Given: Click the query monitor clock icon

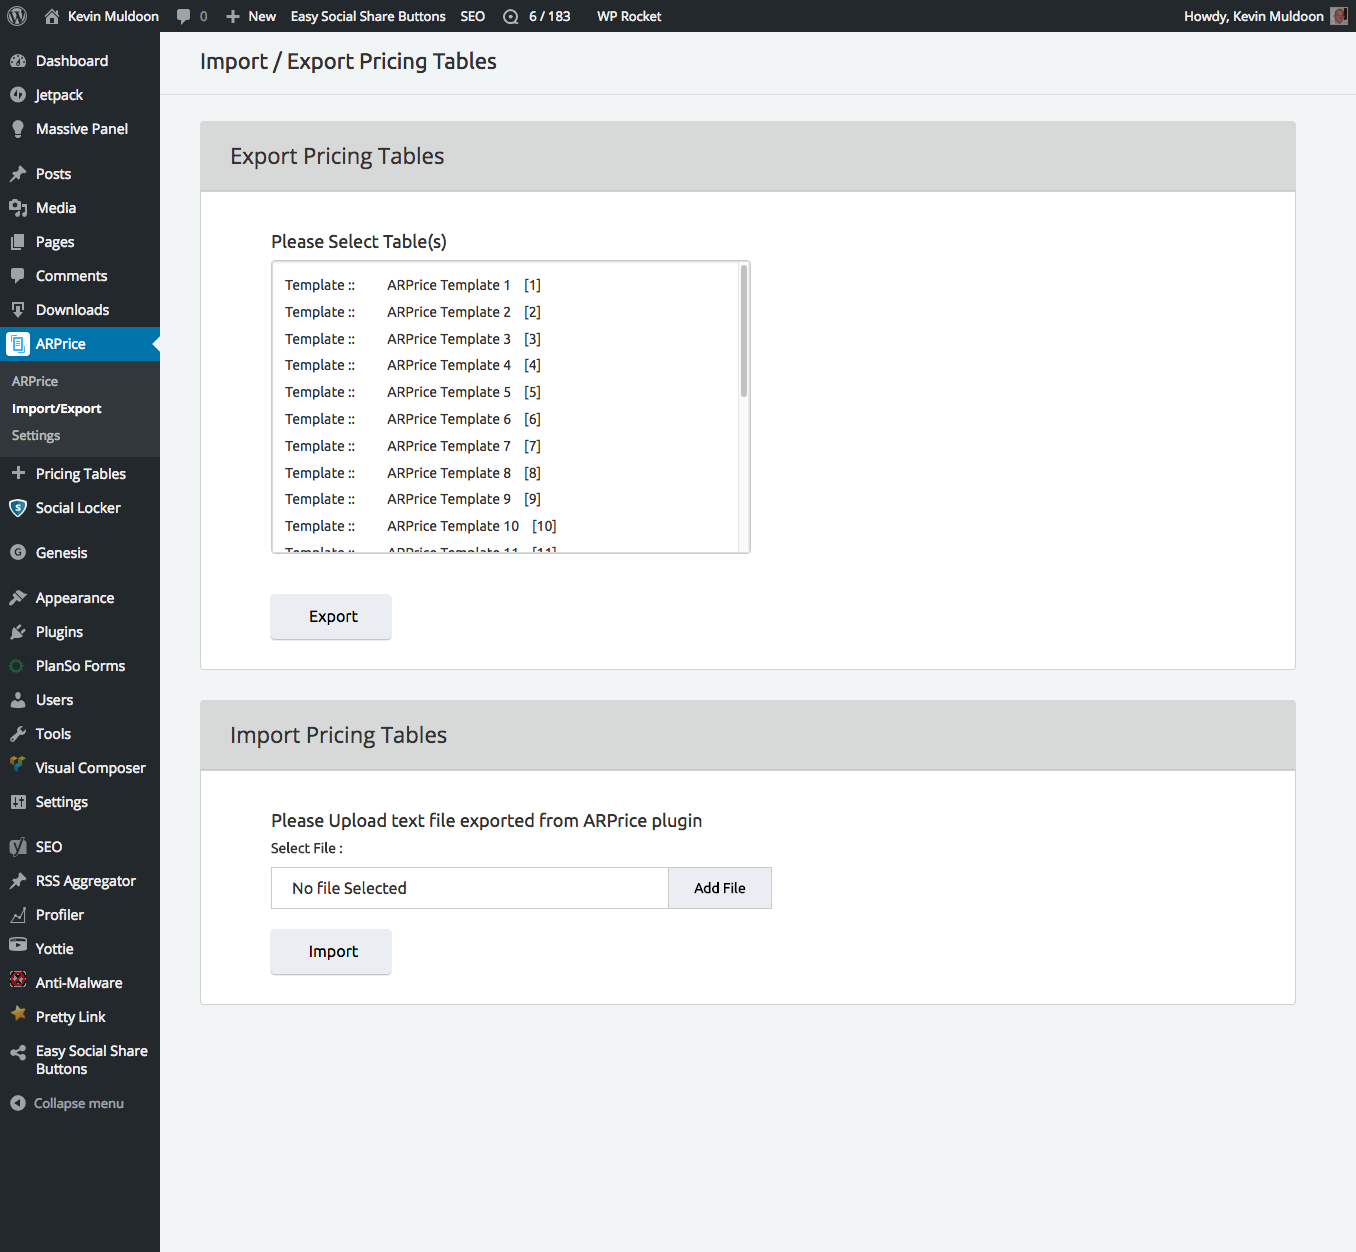Looking at the screenshot, I should (511, 16).
